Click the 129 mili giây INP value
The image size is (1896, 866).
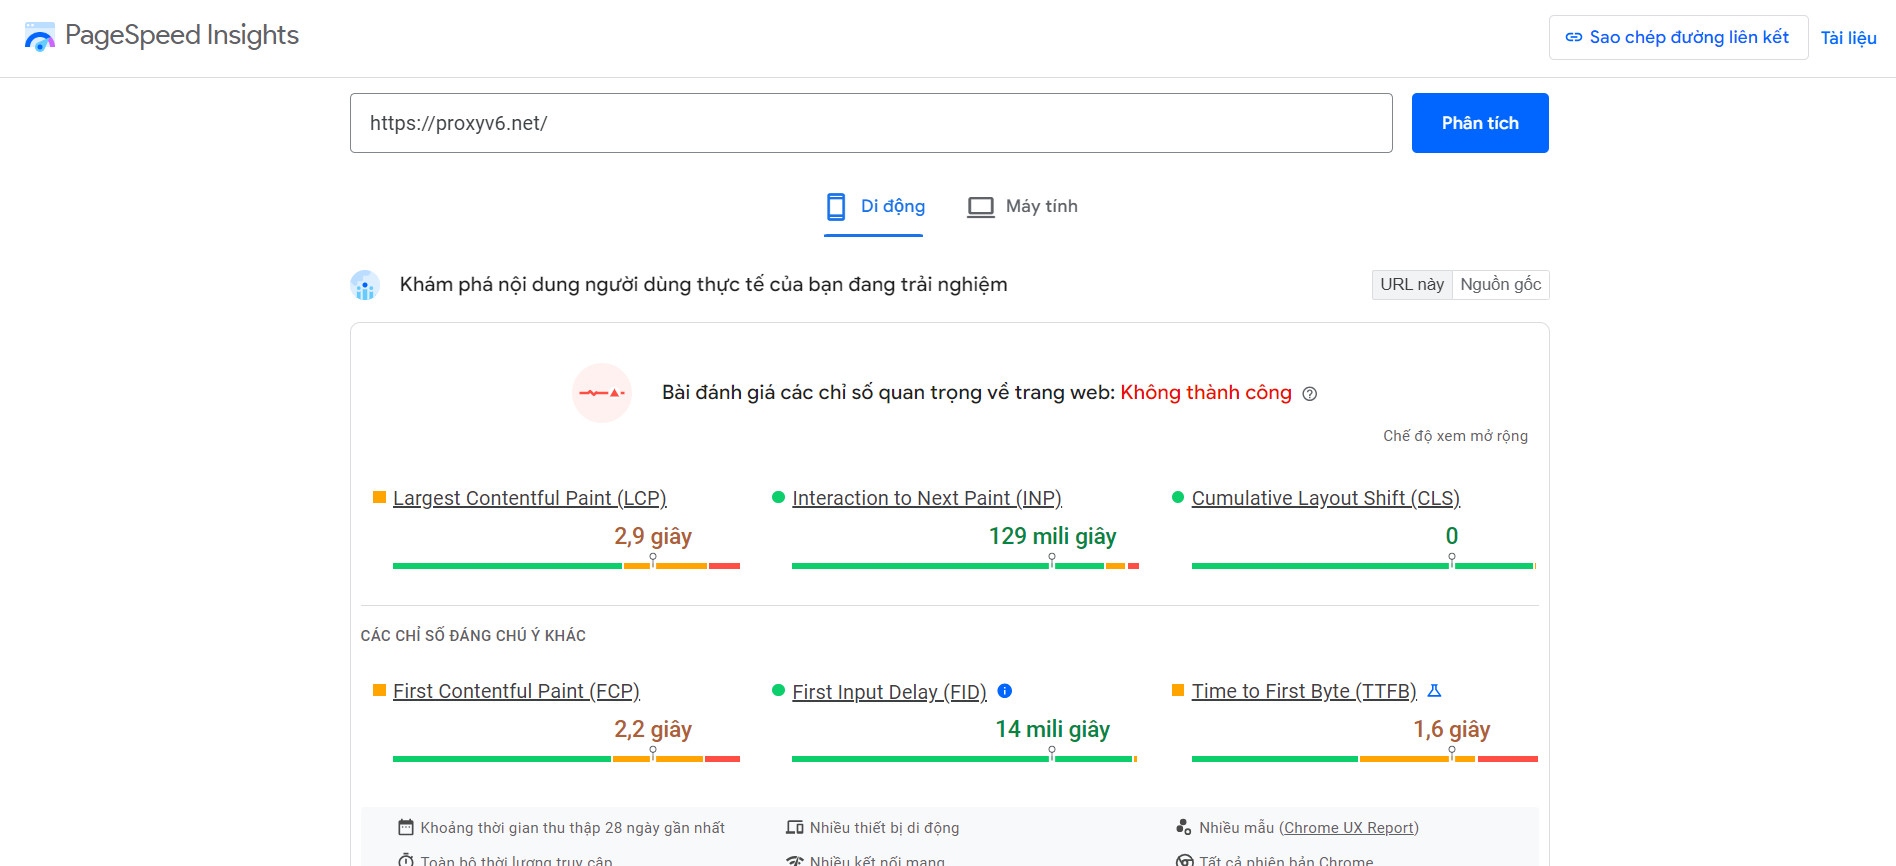[x=1052, y=537]
